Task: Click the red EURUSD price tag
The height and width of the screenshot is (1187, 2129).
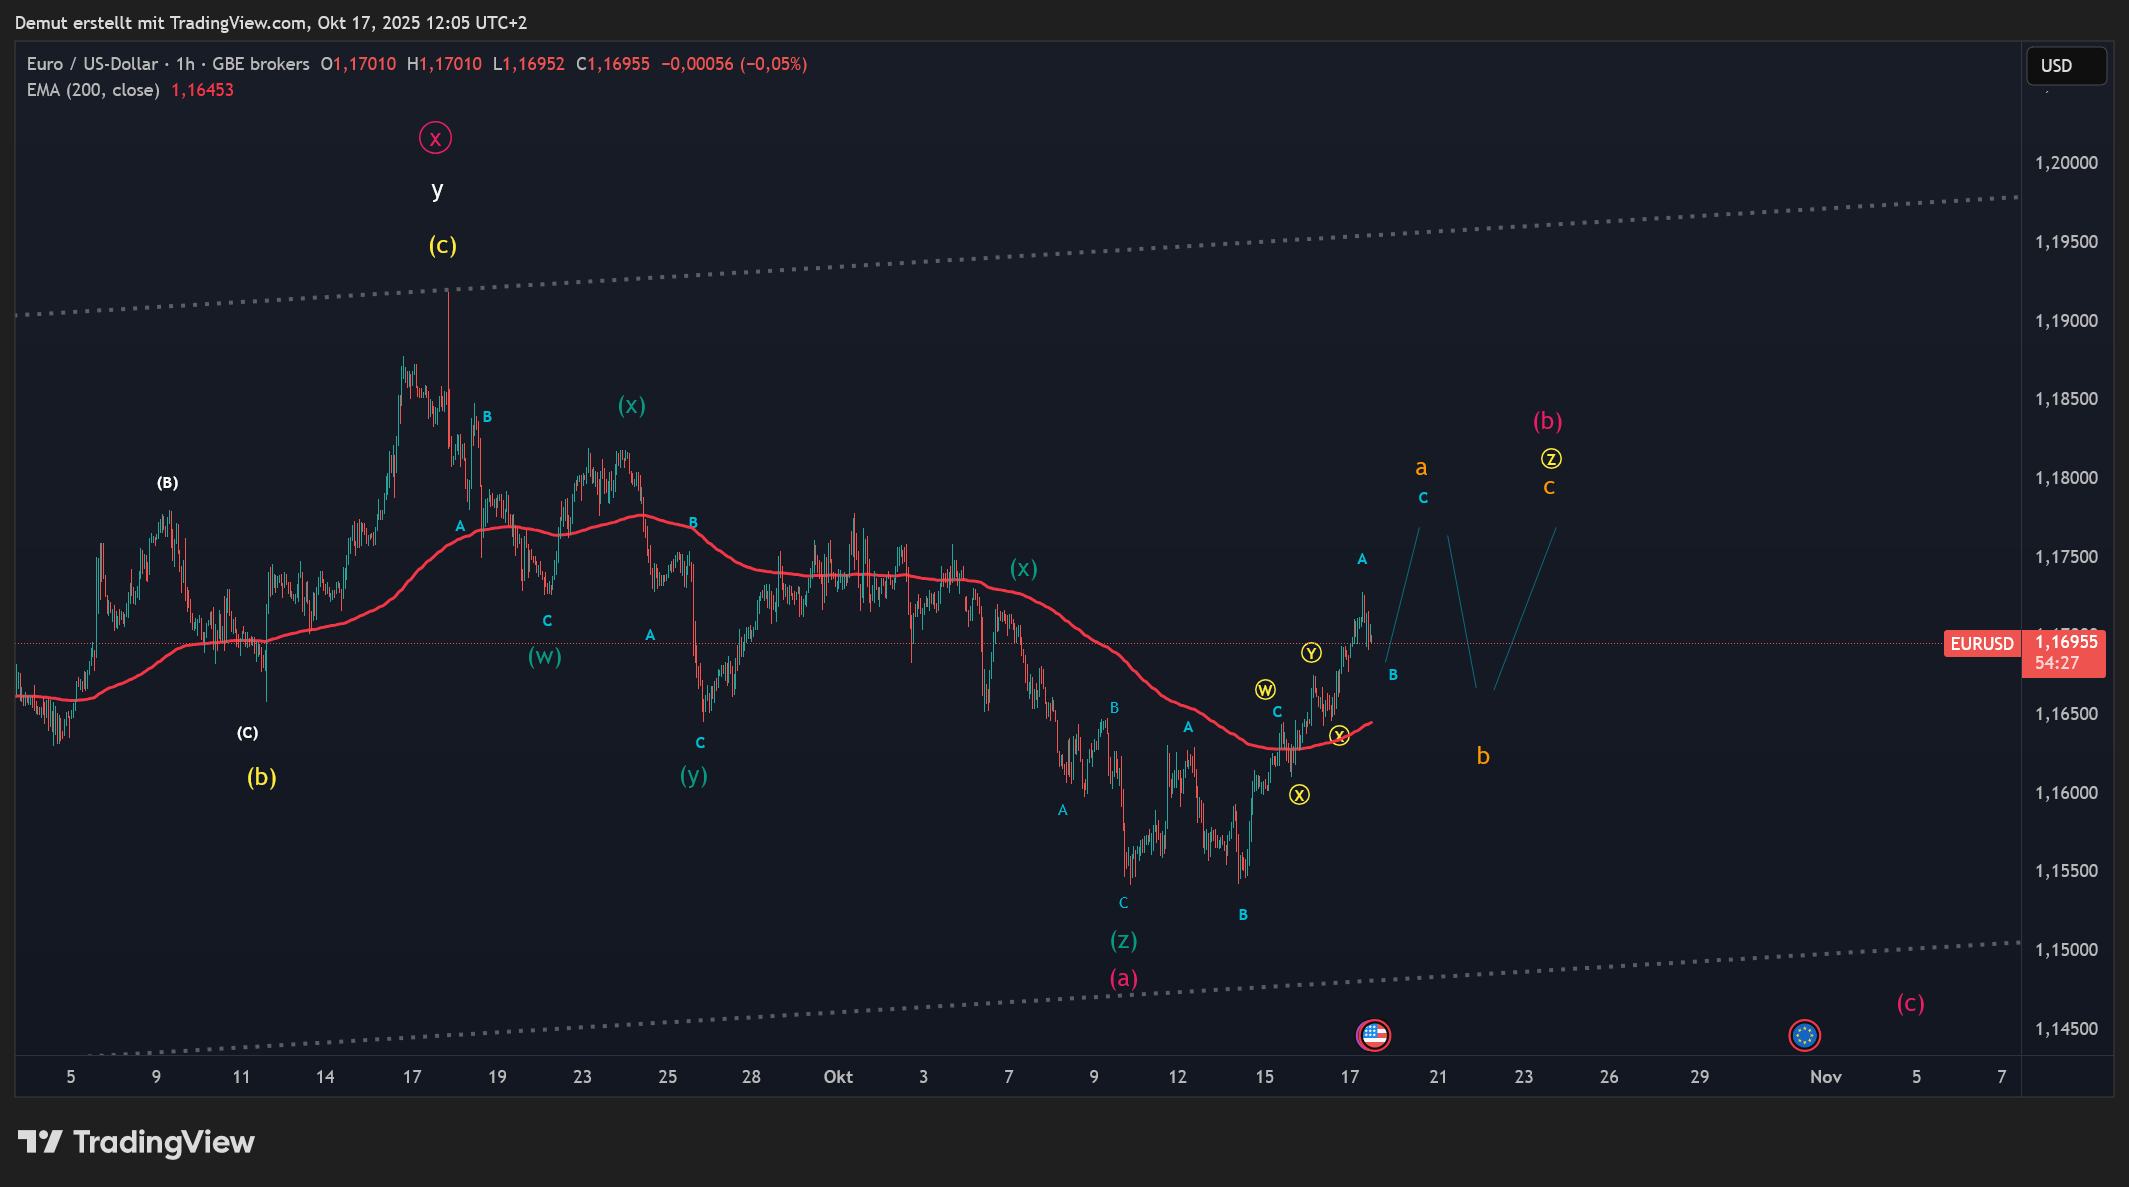Action: point(1981,644)
